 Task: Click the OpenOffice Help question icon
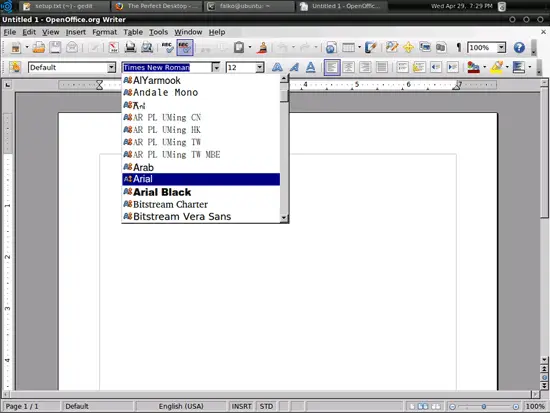(x=519, y=47)
